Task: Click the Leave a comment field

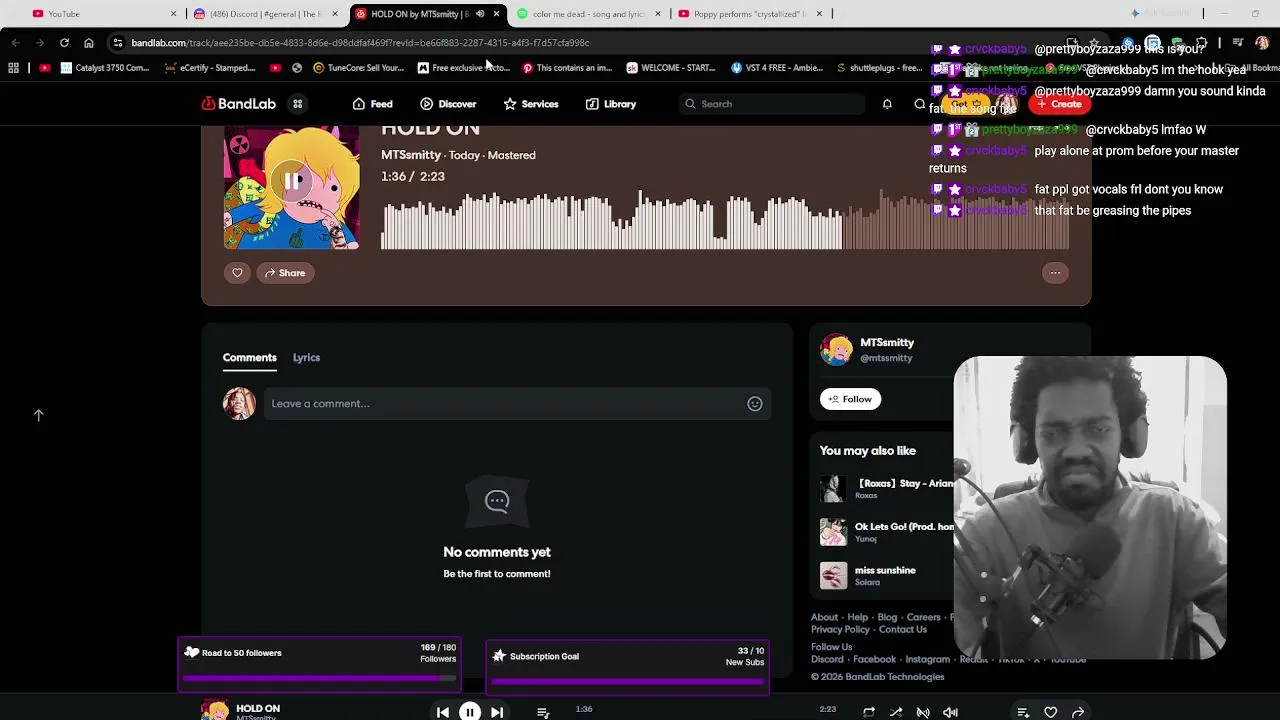Action: (505, 404)
